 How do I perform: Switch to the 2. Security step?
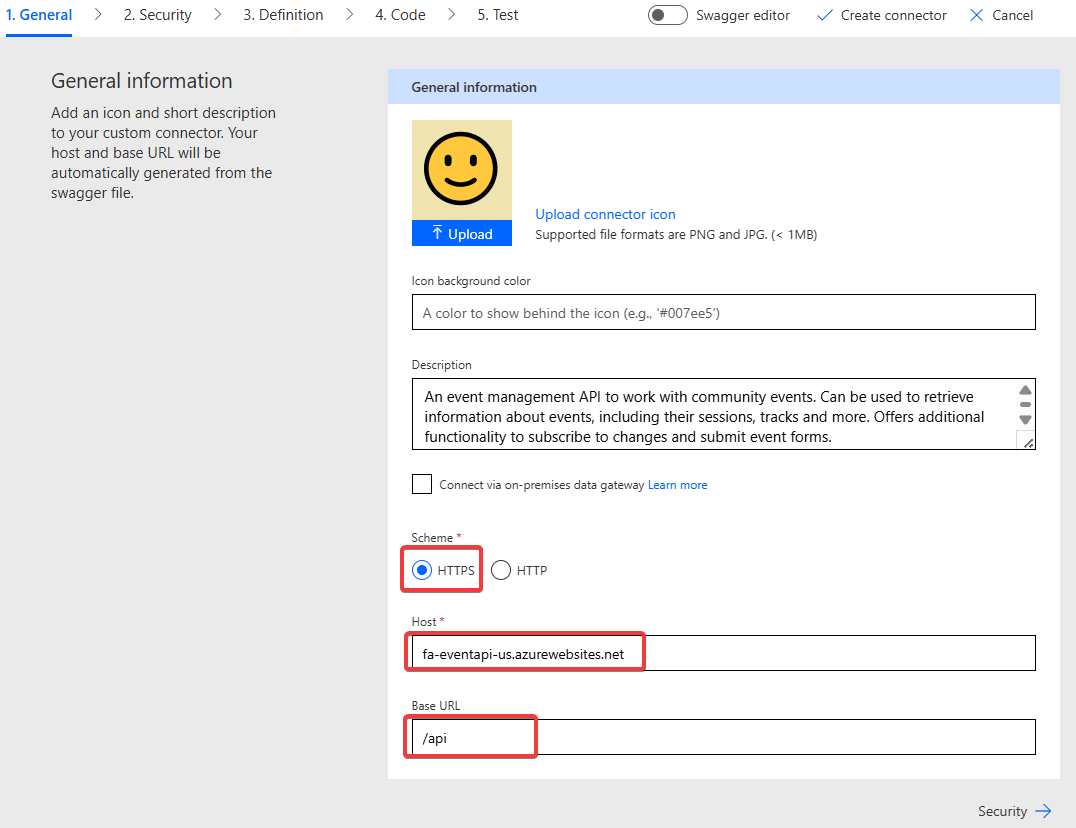tap(156, 15)
